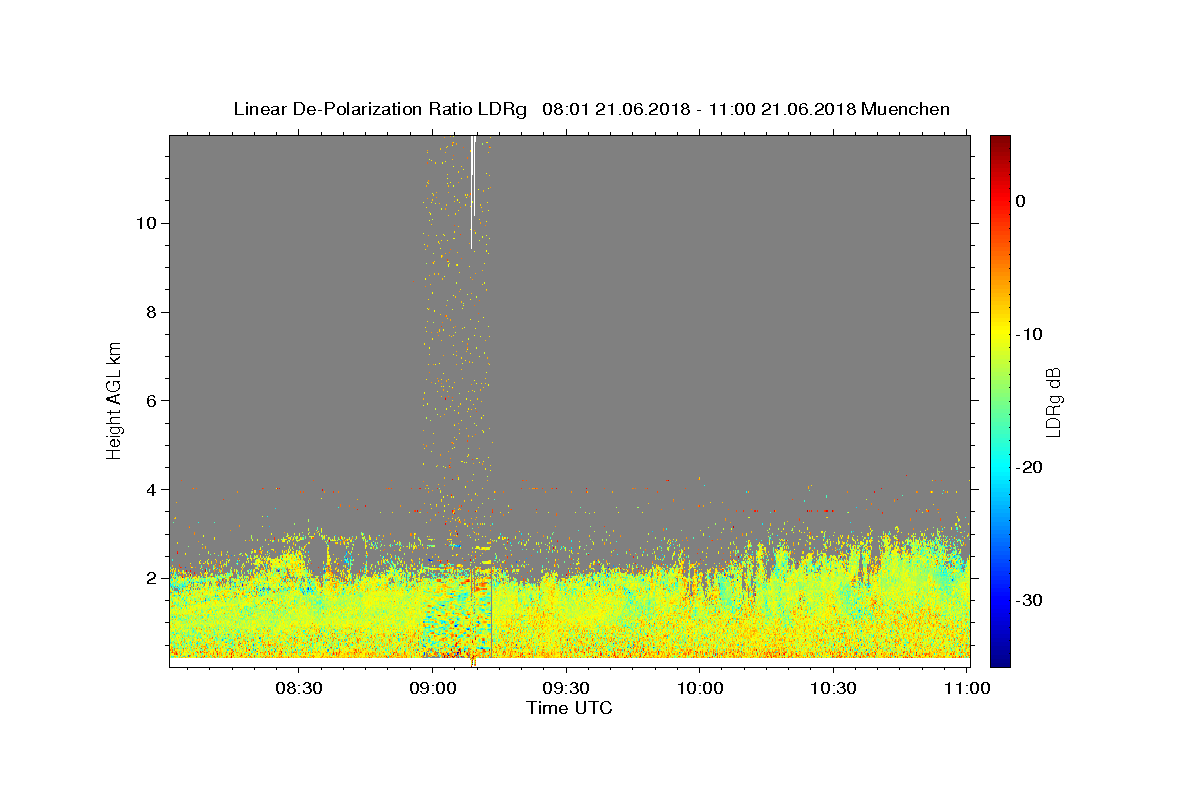Click the 10:00 time tick label
The image size is (1200, 800).
click(x=700, y=688)
